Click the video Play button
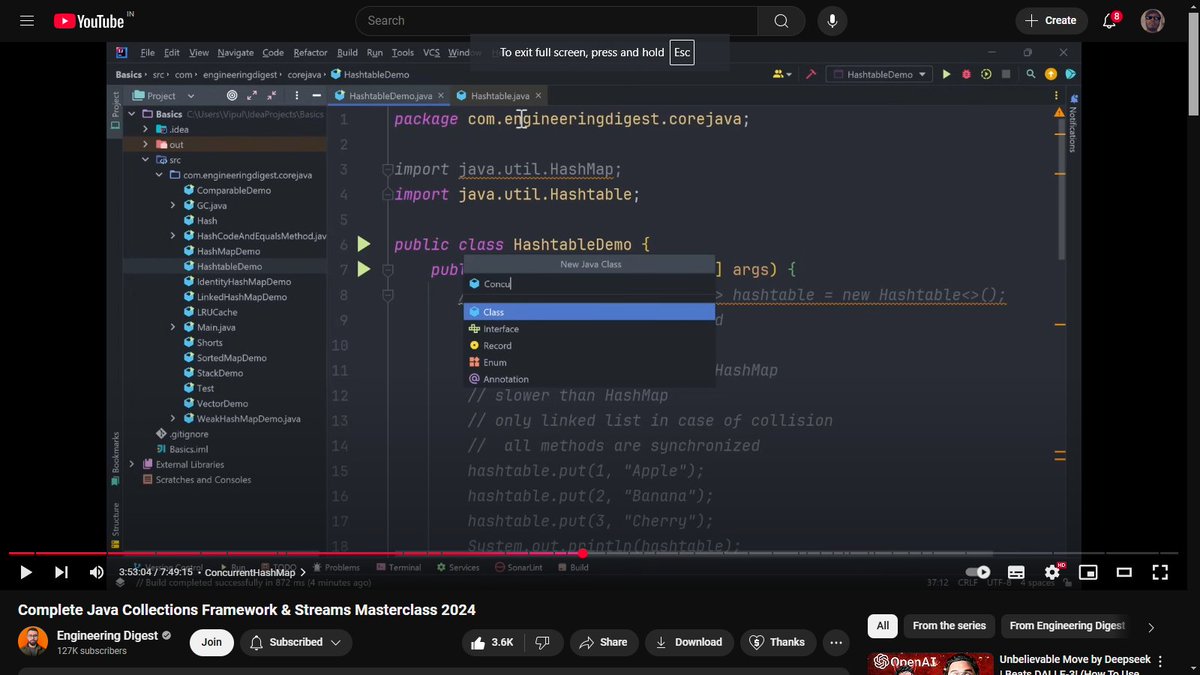1200x675 pixels. 26,572
